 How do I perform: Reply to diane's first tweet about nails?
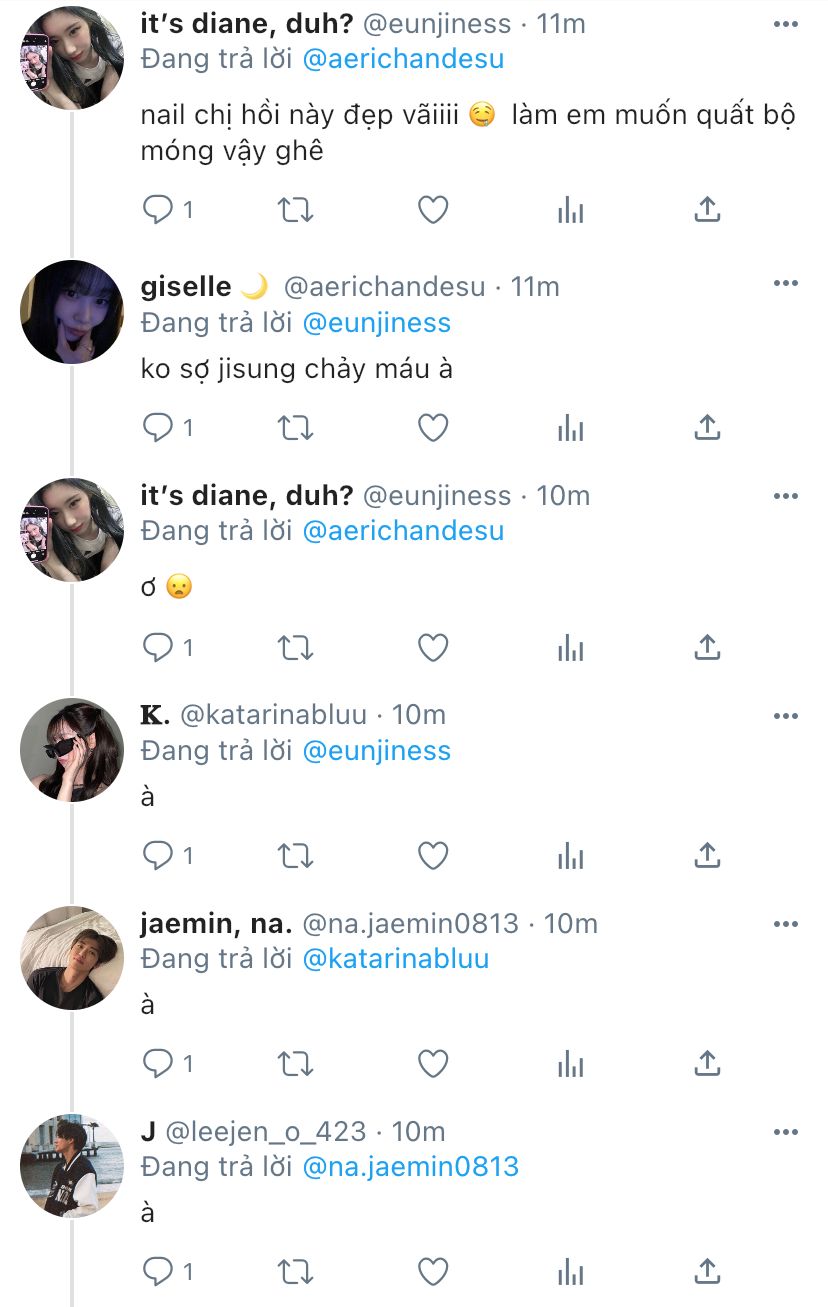(x=158, y=210)
